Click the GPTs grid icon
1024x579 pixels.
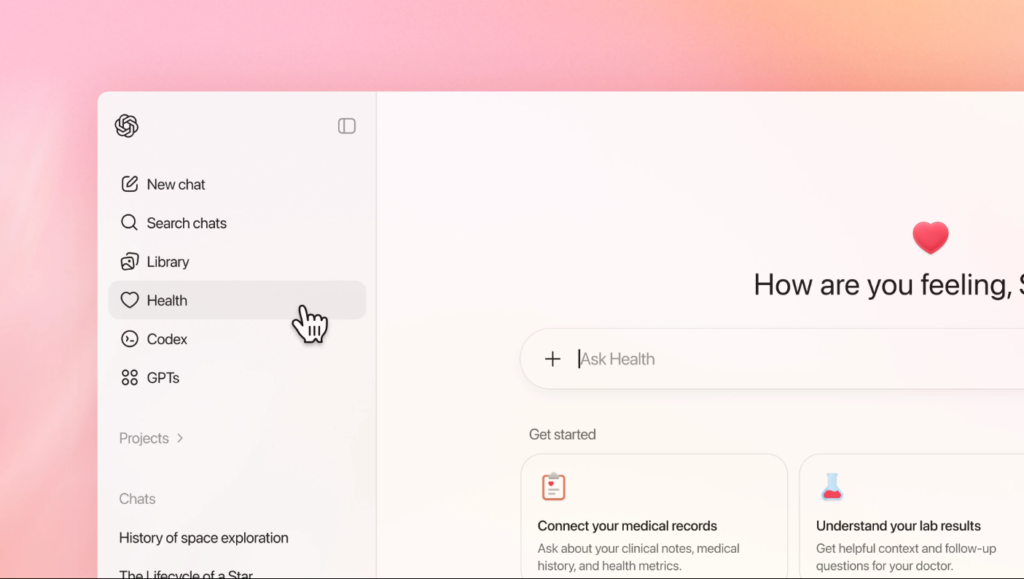129,378
